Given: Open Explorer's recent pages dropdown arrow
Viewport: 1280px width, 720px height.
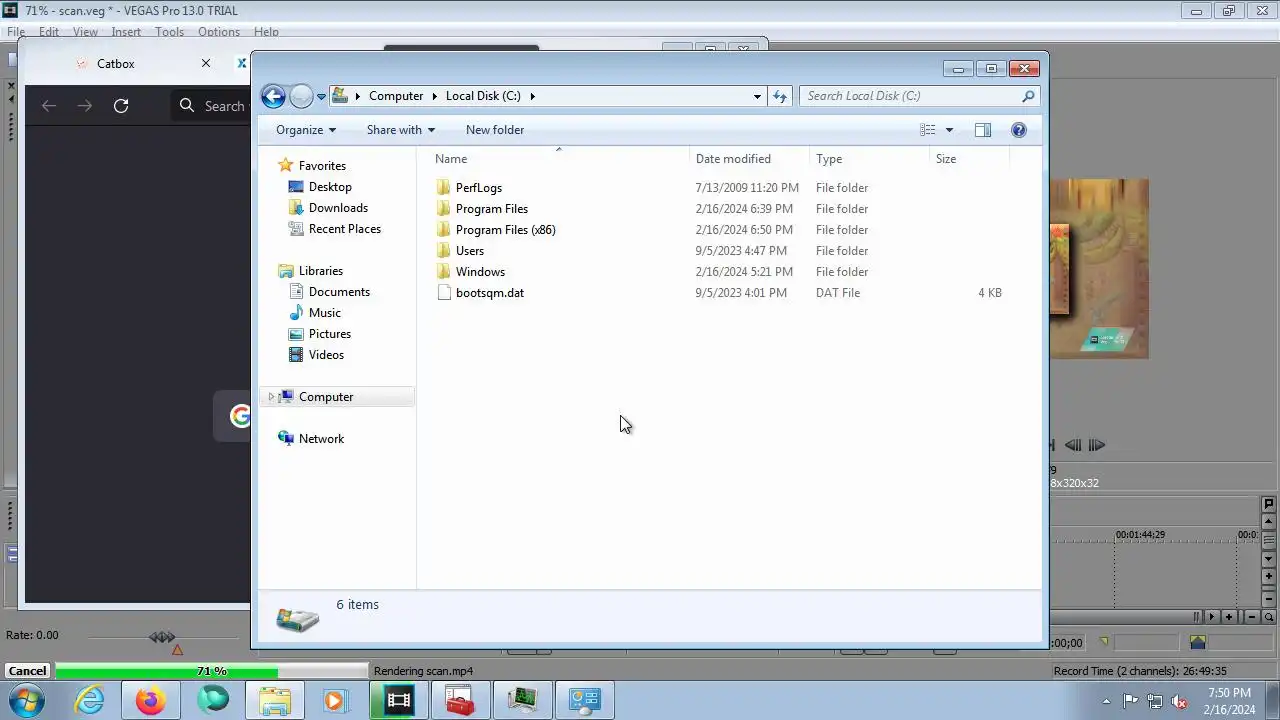Looking at the screenshot, I should (x=321, y=97).
